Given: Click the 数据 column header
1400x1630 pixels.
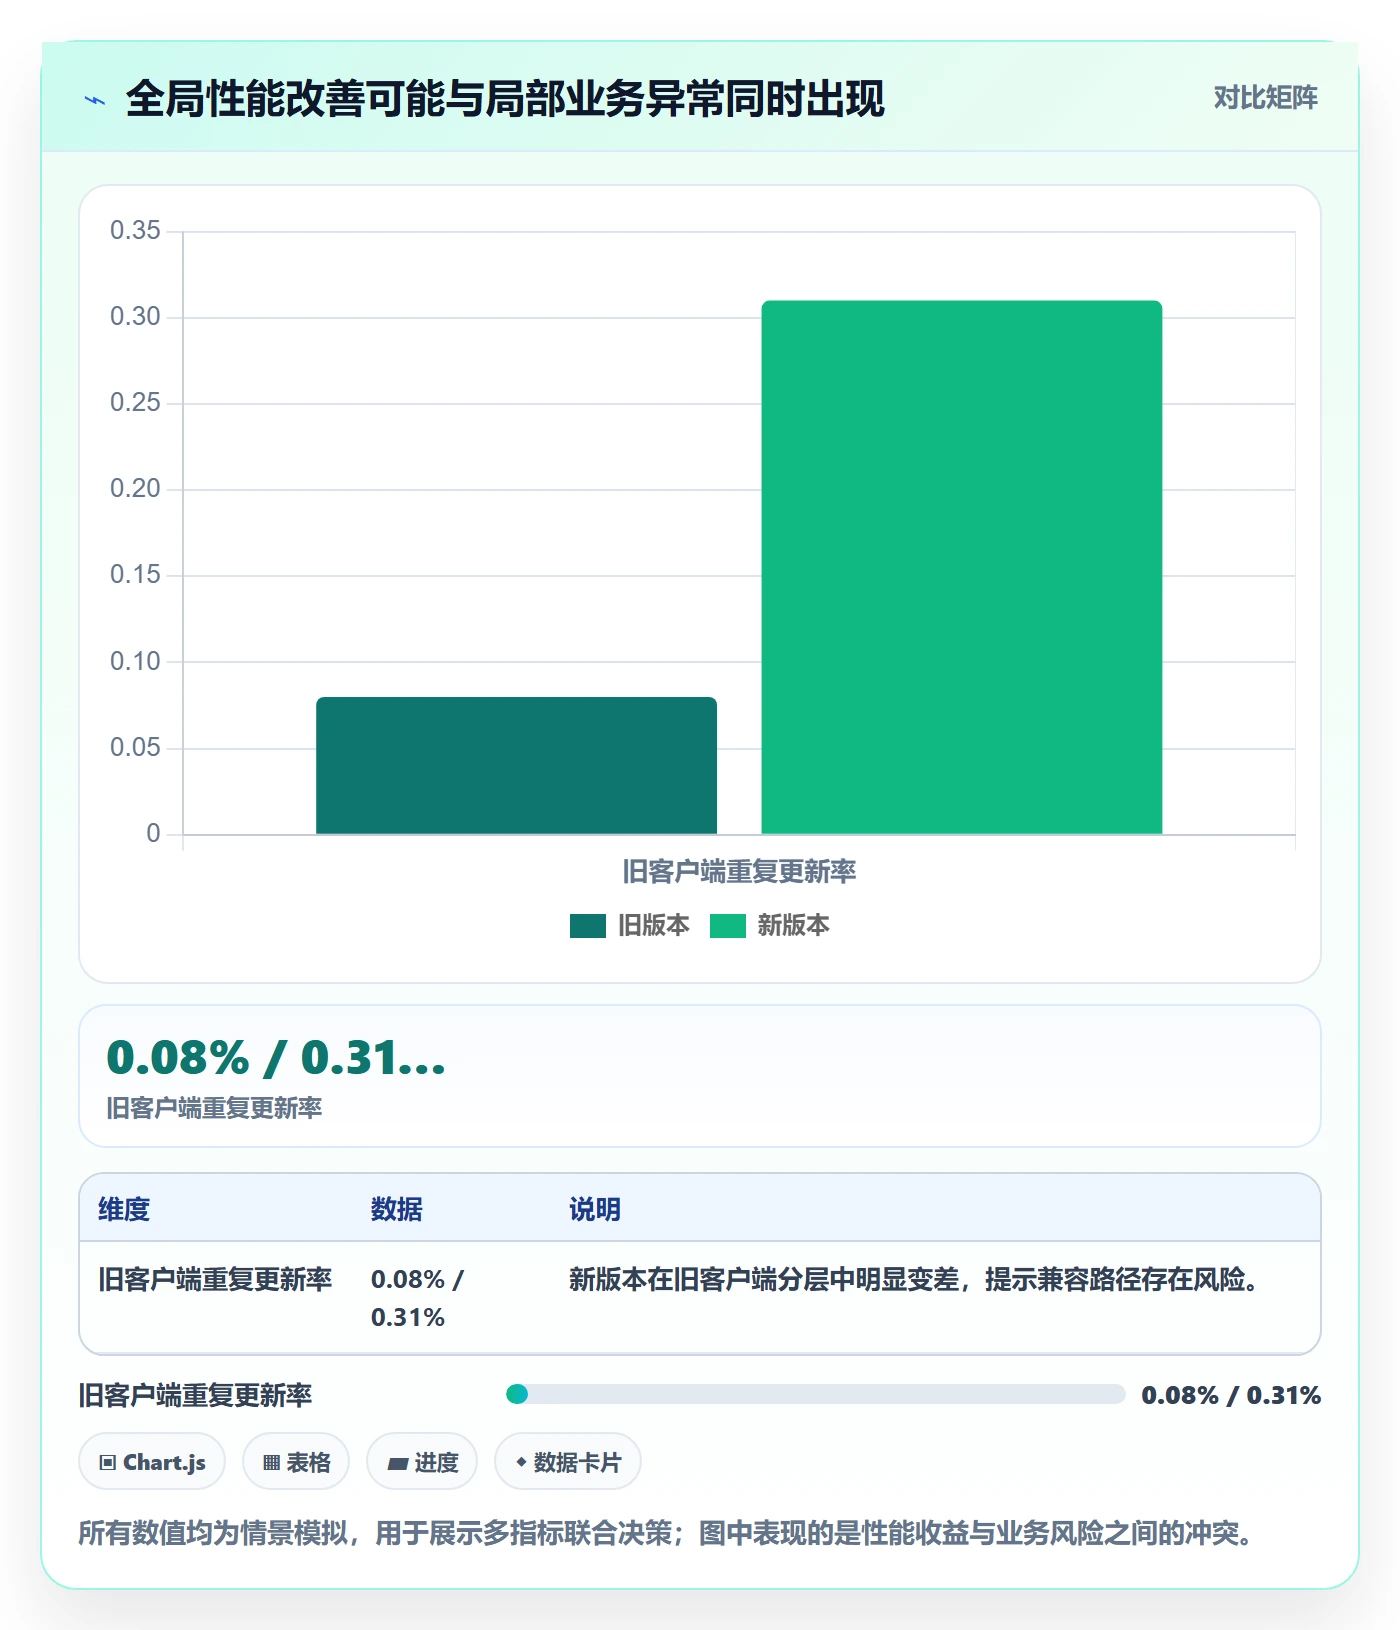Looking at the screenshot, I should (x=397, y=1209).
